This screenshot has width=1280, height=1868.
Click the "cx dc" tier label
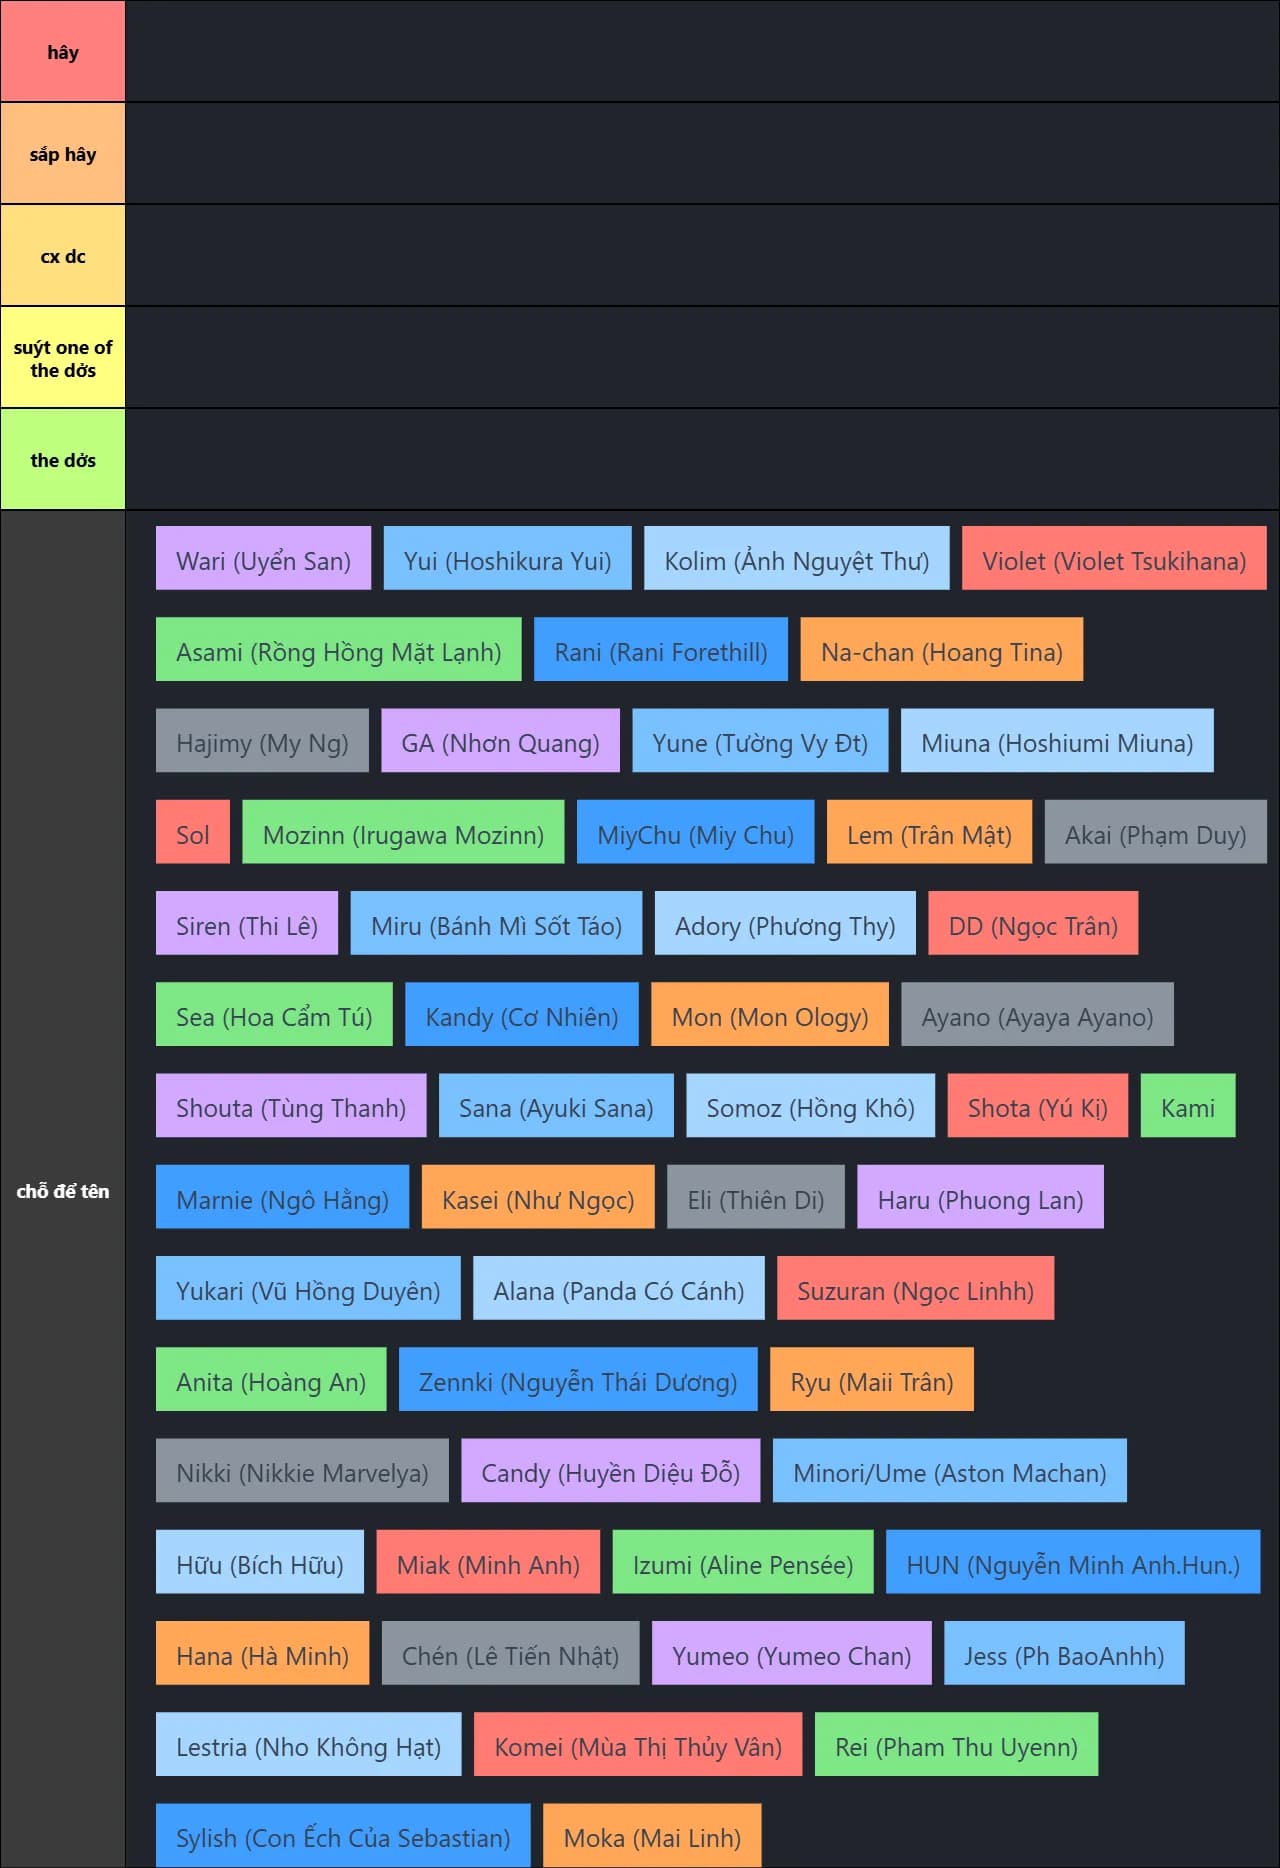(x=62, y=256)
